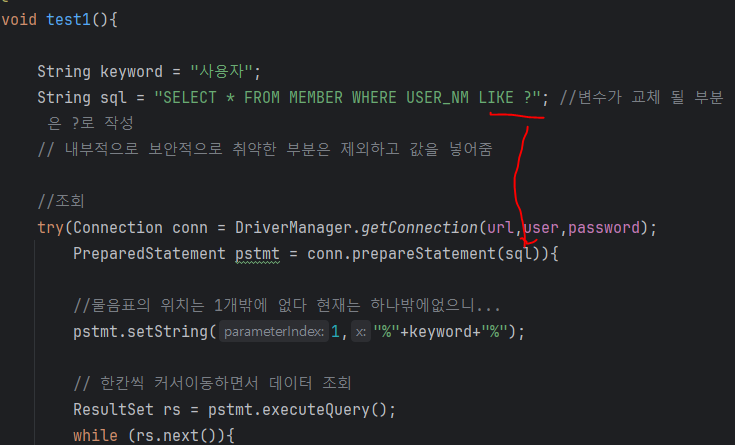Click the x: inlay hint label
The width and height of the screenshot is (735, 445).
pyautogui.click(x=360, y=332)
